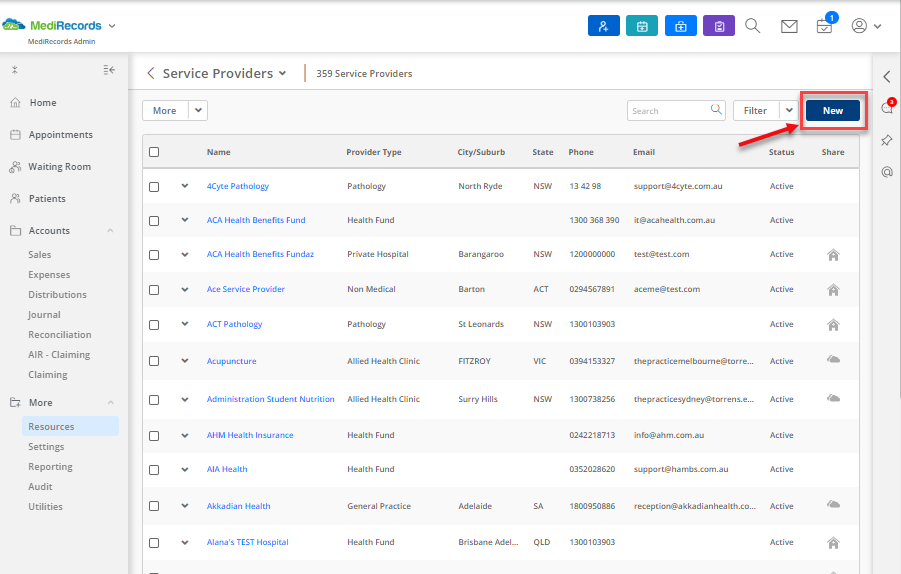901x574 pixels.
Task: Open the Service Providers title dropdown
Action: coord(282,73)
